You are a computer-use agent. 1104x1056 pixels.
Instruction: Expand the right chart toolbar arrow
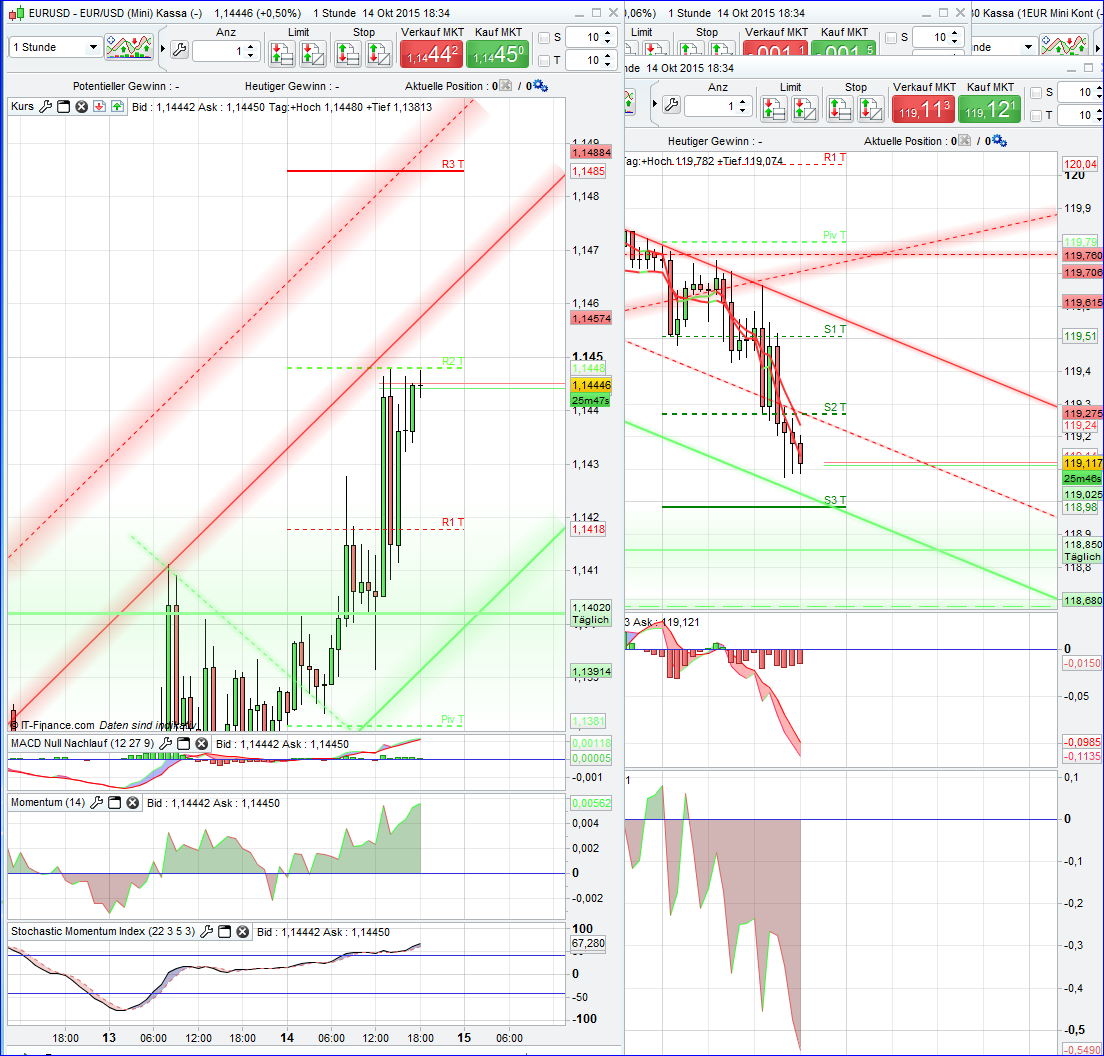click(x=654, y=101)
